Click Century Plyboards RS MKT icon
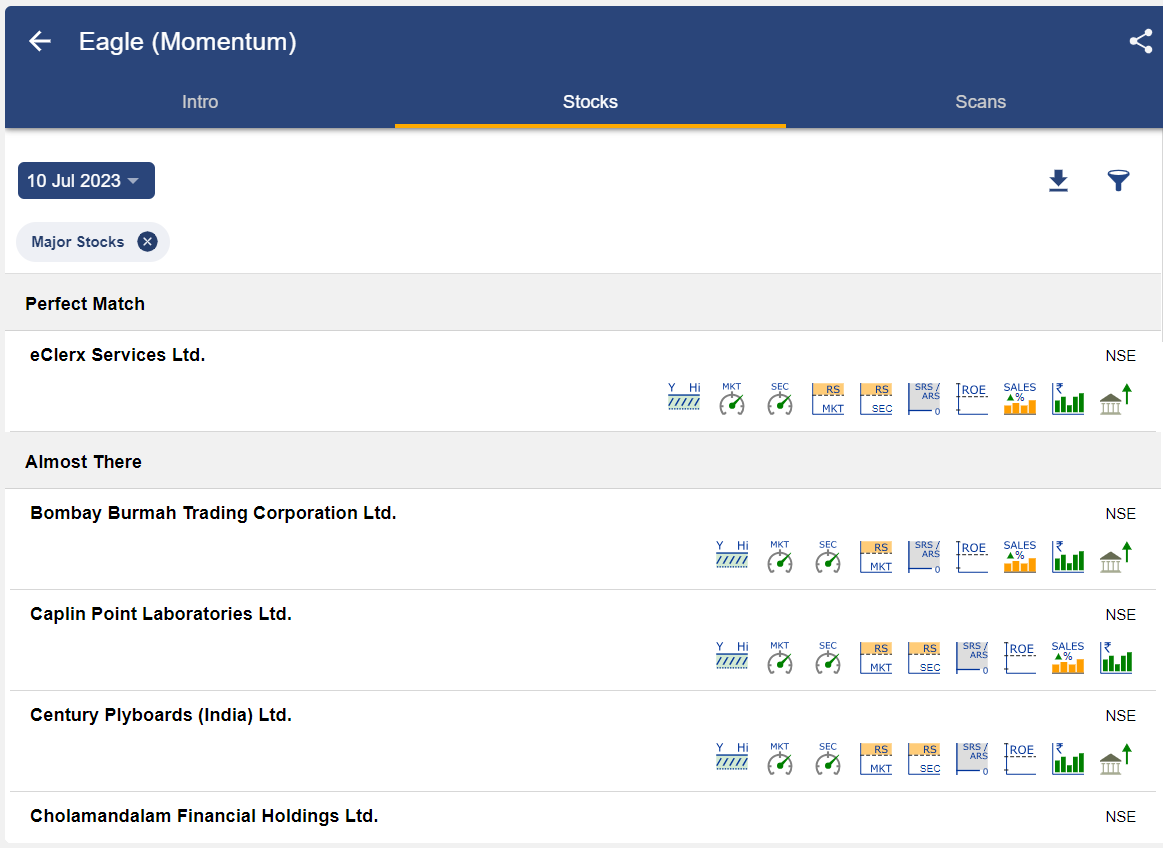This screenshot has height=848, width=1163. coord(876,758)
